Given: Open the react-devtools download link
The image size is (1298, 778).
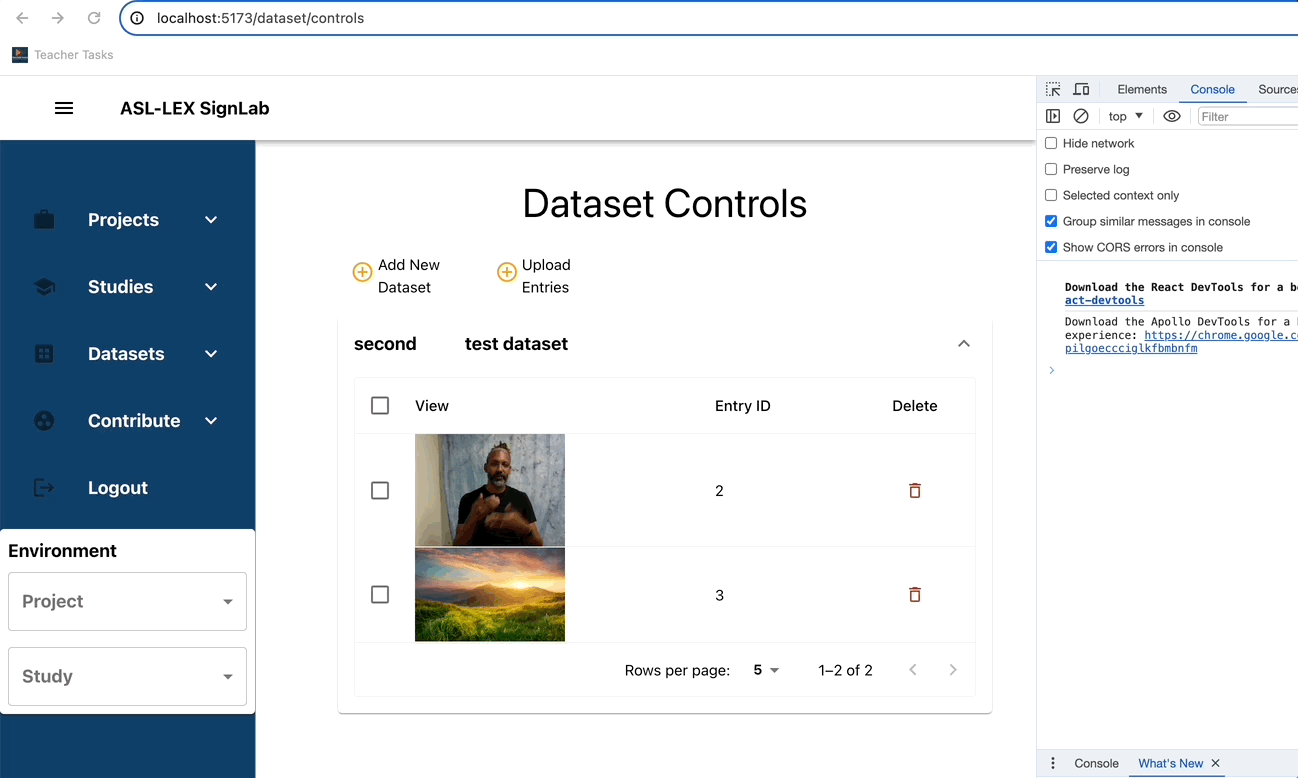Looking at the screenshot, I should [x=1103, y=300].
